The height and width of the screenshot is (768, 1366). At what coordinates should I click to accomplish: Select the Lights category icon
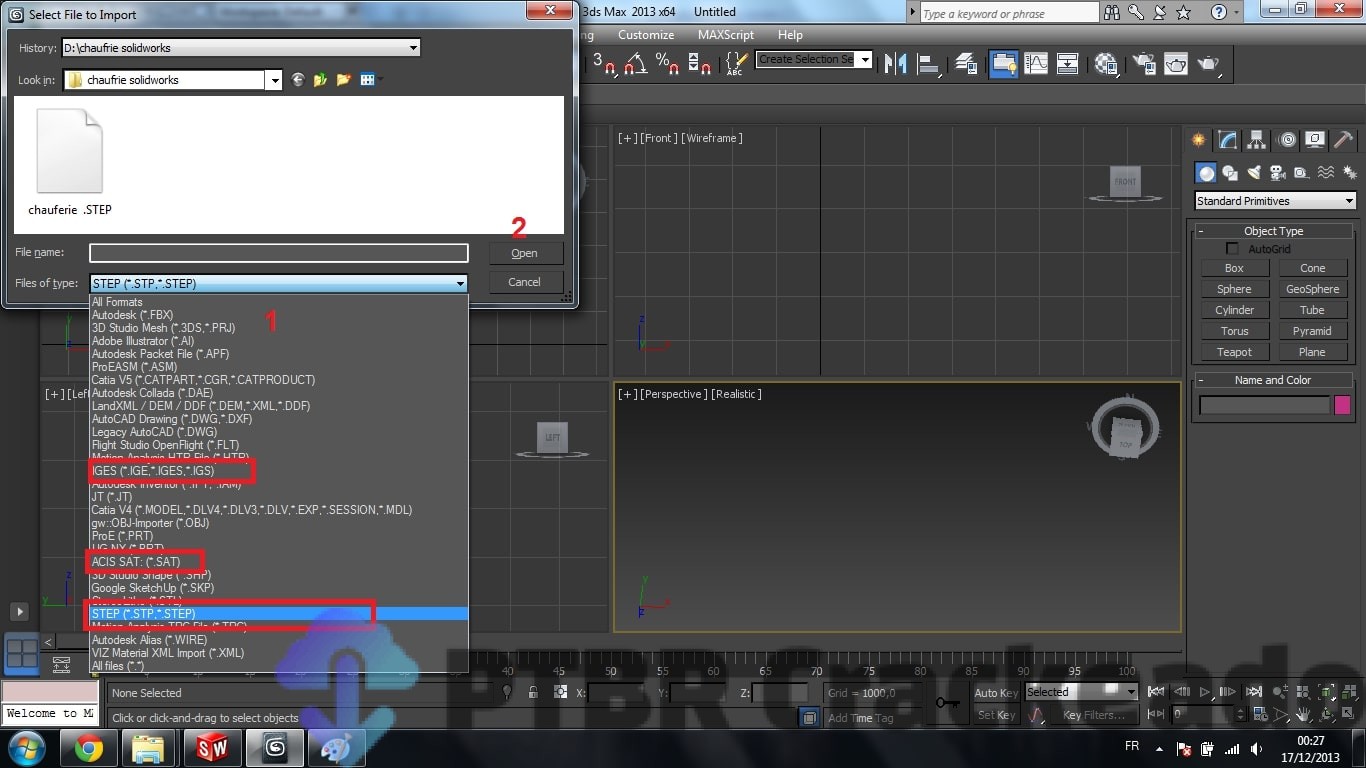(x=1254, y=173)
